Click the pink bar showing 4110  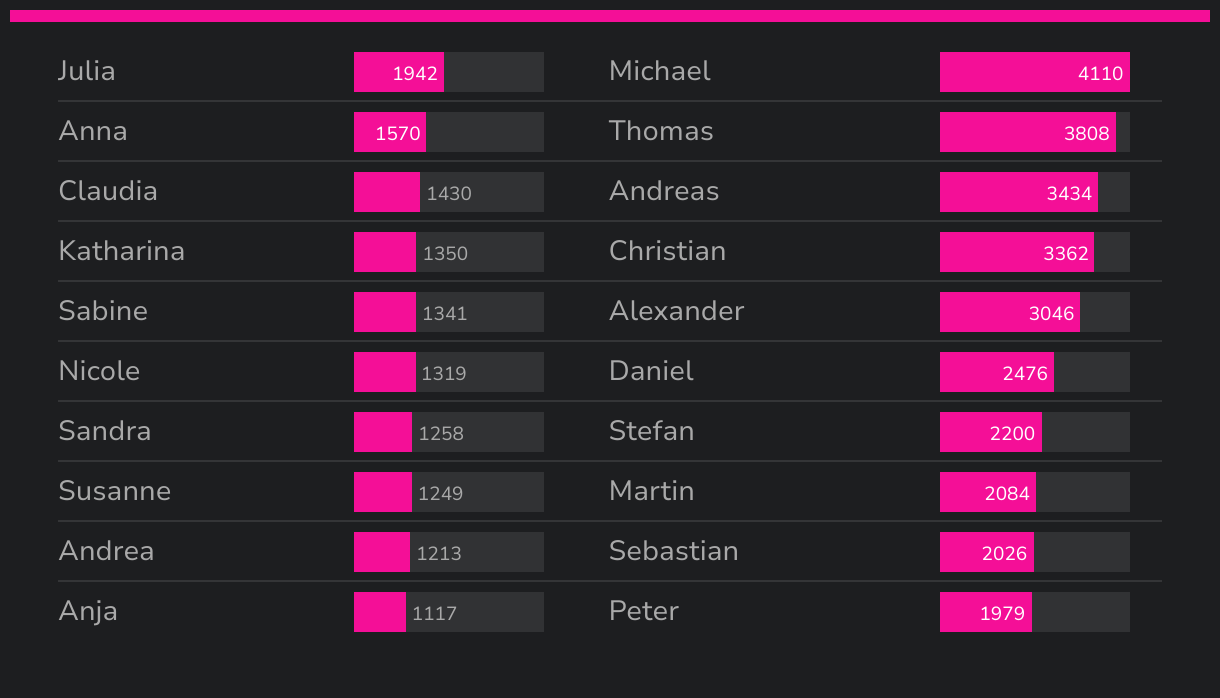pos(1034,72)
